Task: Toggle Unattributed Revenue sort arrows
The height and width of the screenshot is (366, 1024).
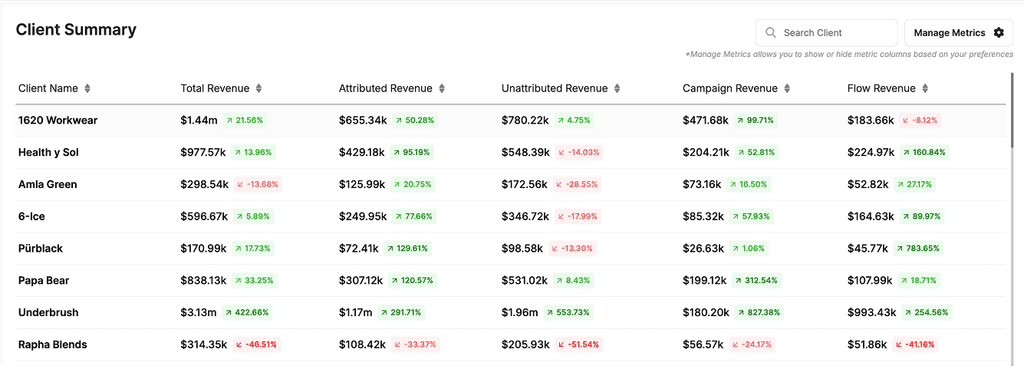Action: [x=617, y=88]
